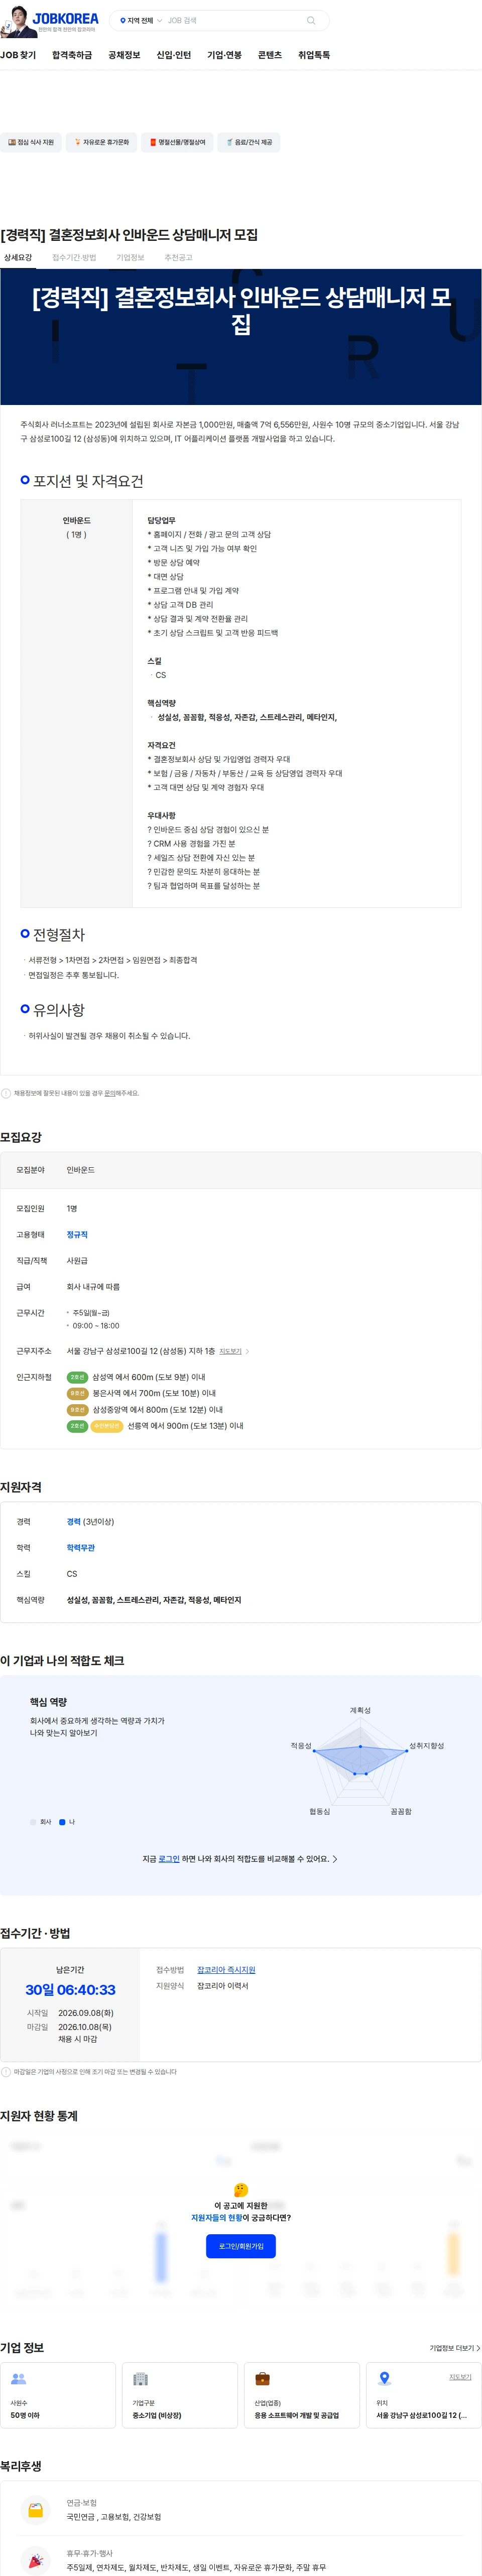Click the JOBKOREA logo

(x=66, y=18)
